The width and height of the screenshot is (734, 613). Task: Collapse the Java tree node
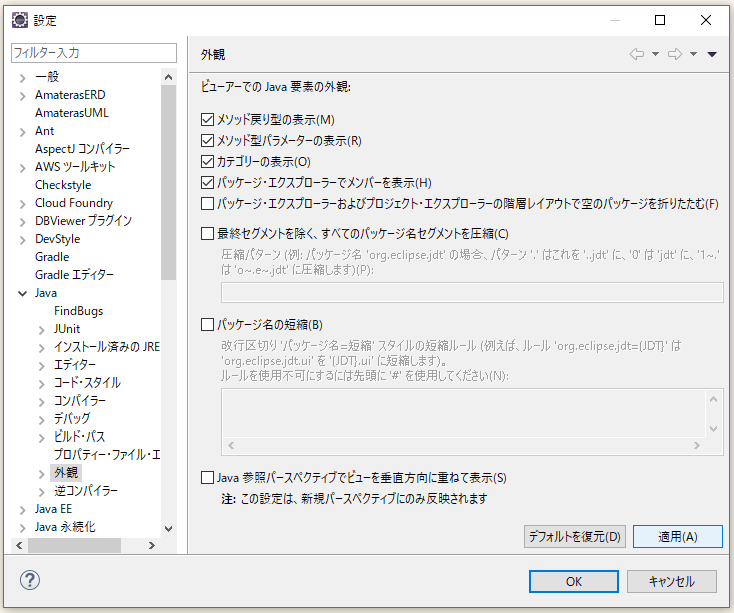point(22,294)
